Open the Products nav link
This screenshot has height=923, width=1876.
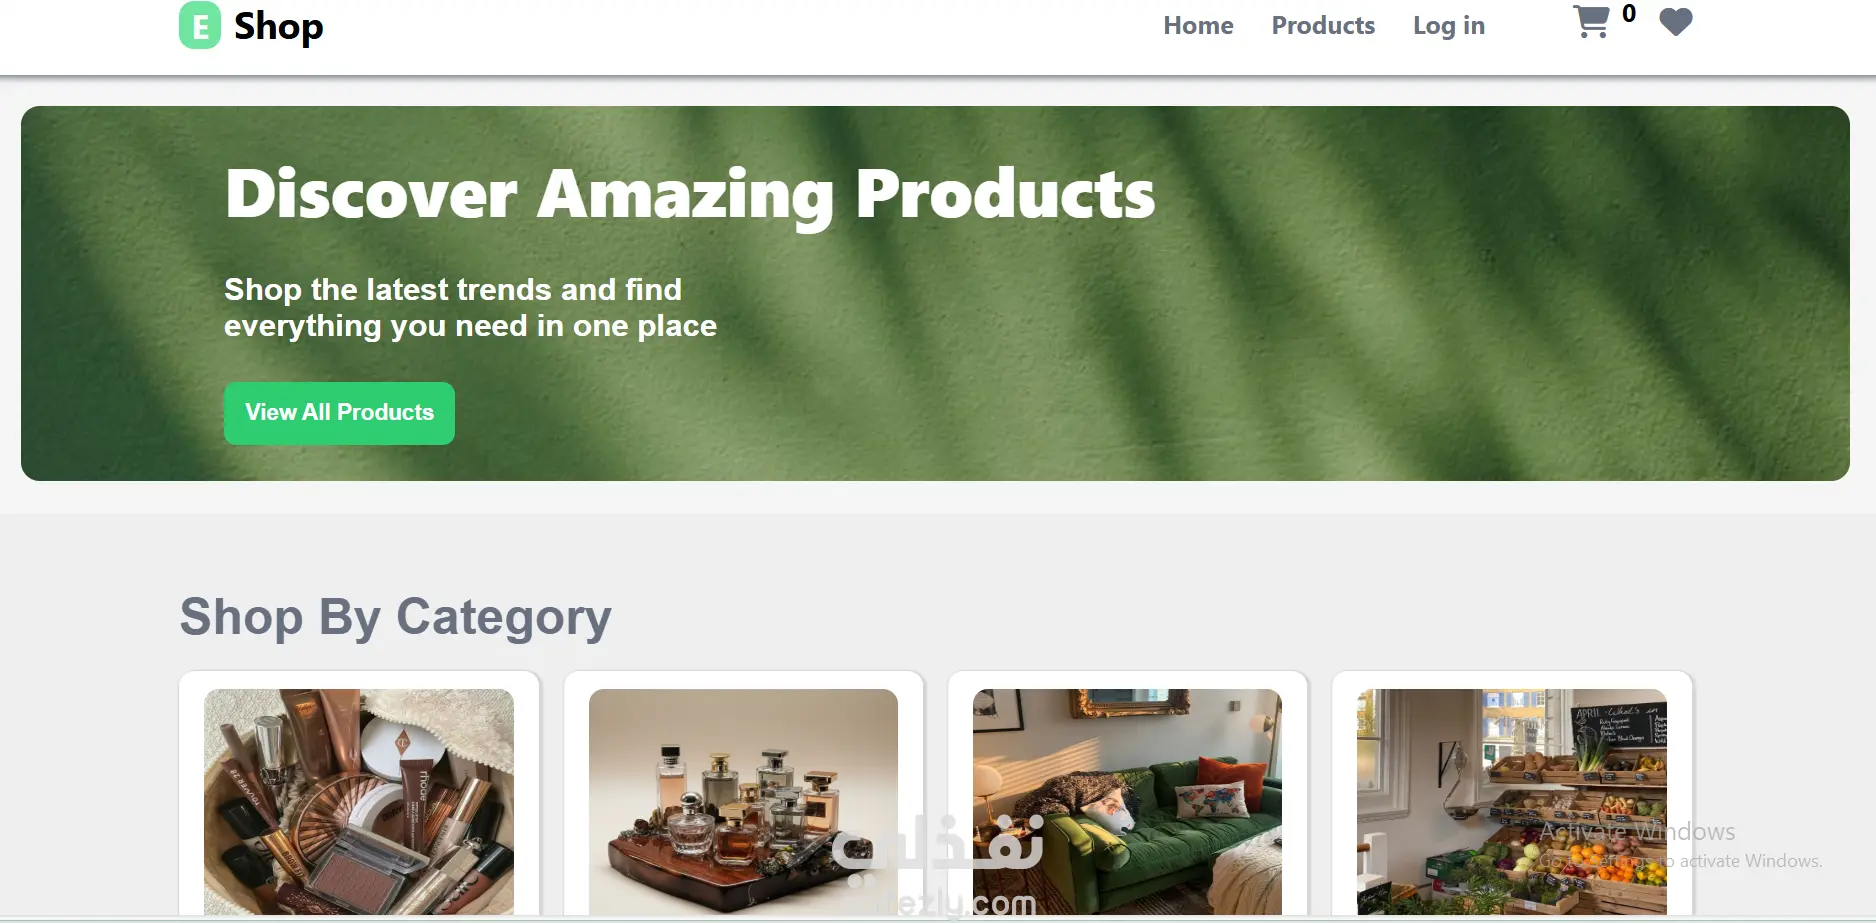click(1323, 25)
